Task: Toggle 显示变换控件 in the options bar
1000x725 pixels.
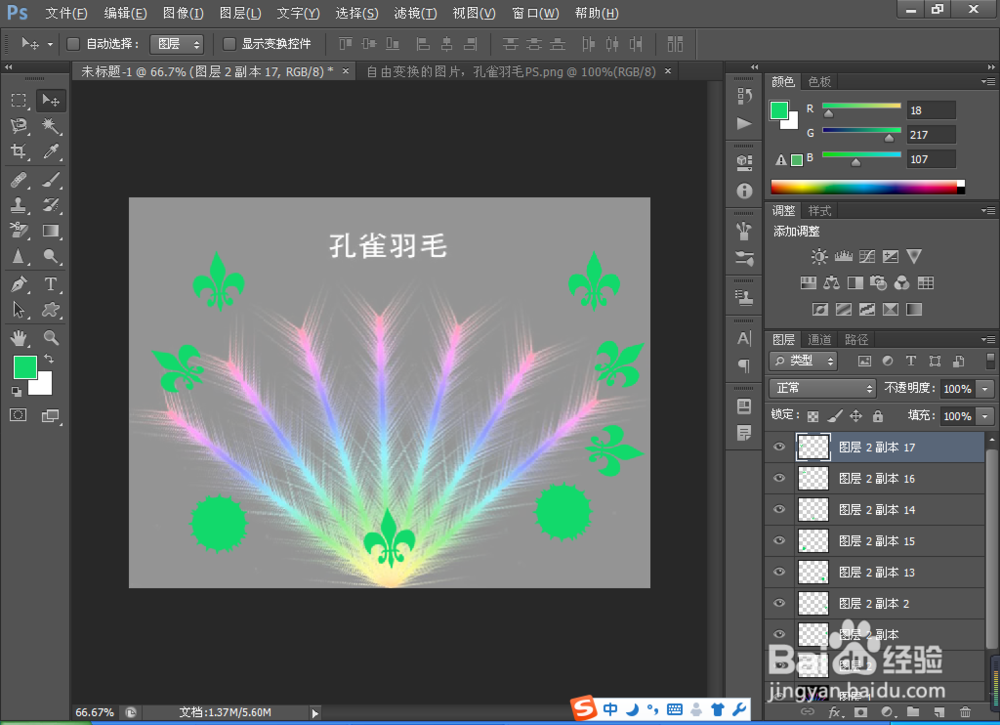Action: coord(231,43)
